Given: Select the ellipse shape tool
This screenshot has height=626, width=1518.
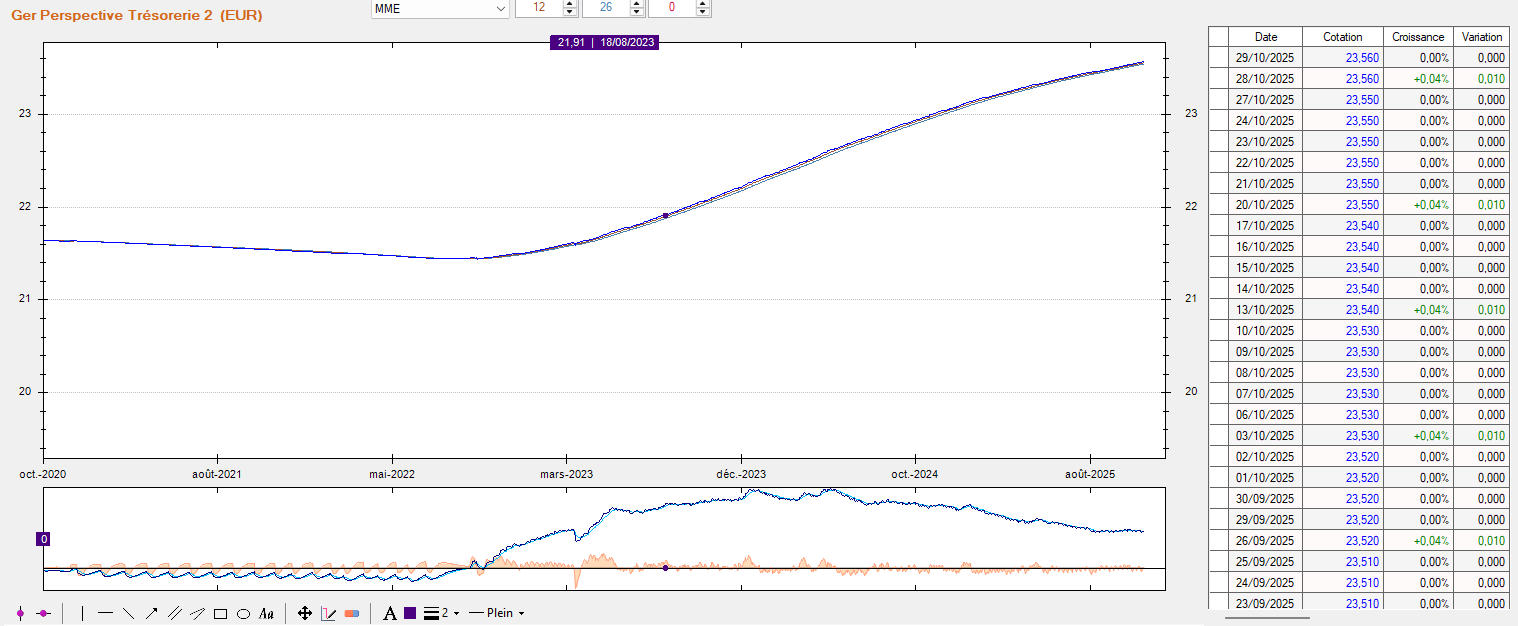Looking at the screenshot, I should tap(243, 613).
